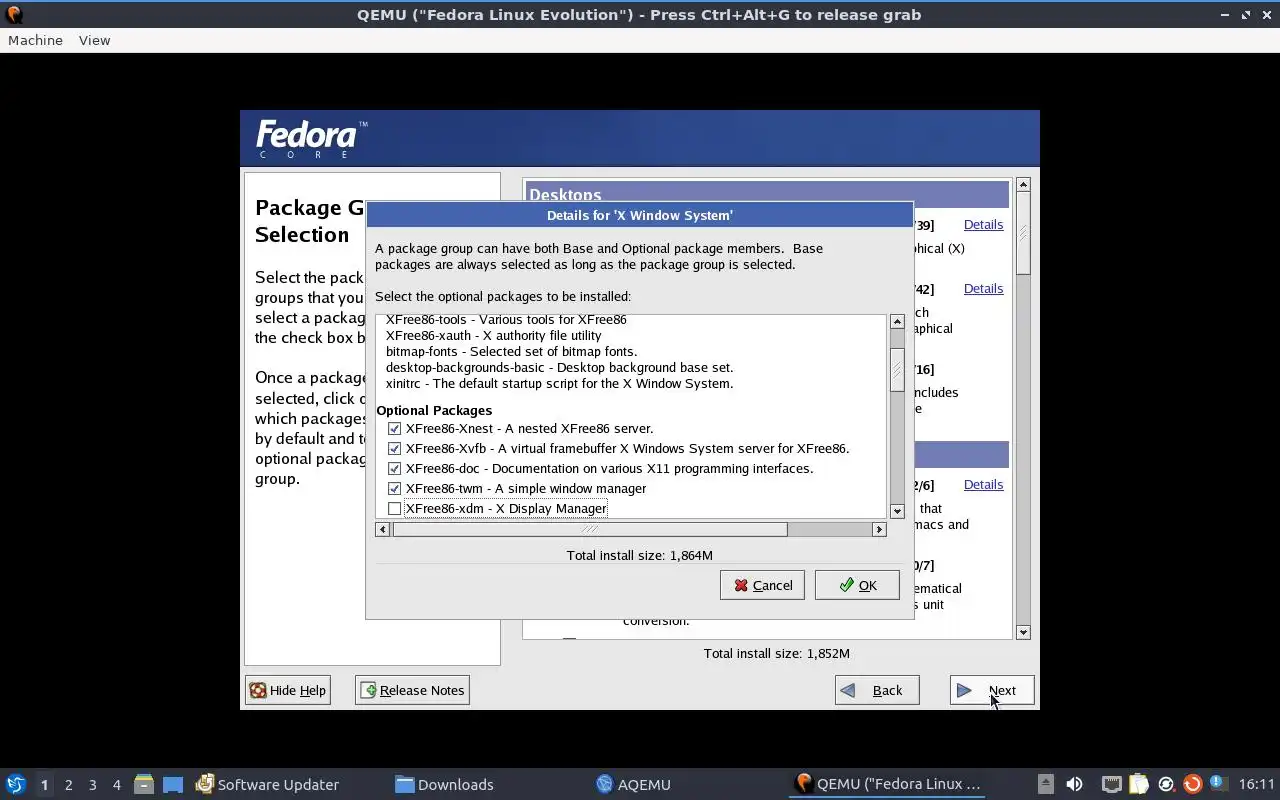Switch to the Software Updater taskbar window
The height and width of the screenshot is (800, 1280).
click(x=268, y=784)
